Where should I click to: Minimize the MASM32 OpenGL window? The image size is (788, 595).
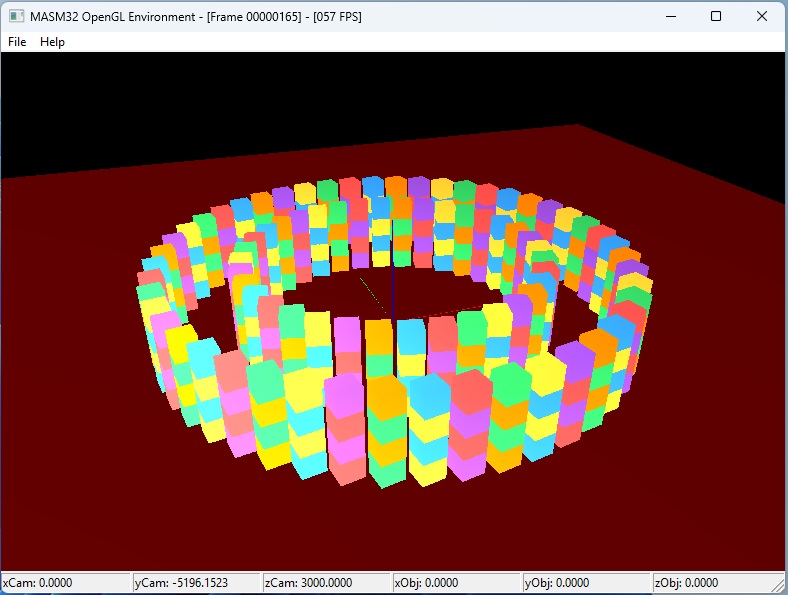click(x=671, y=17)
